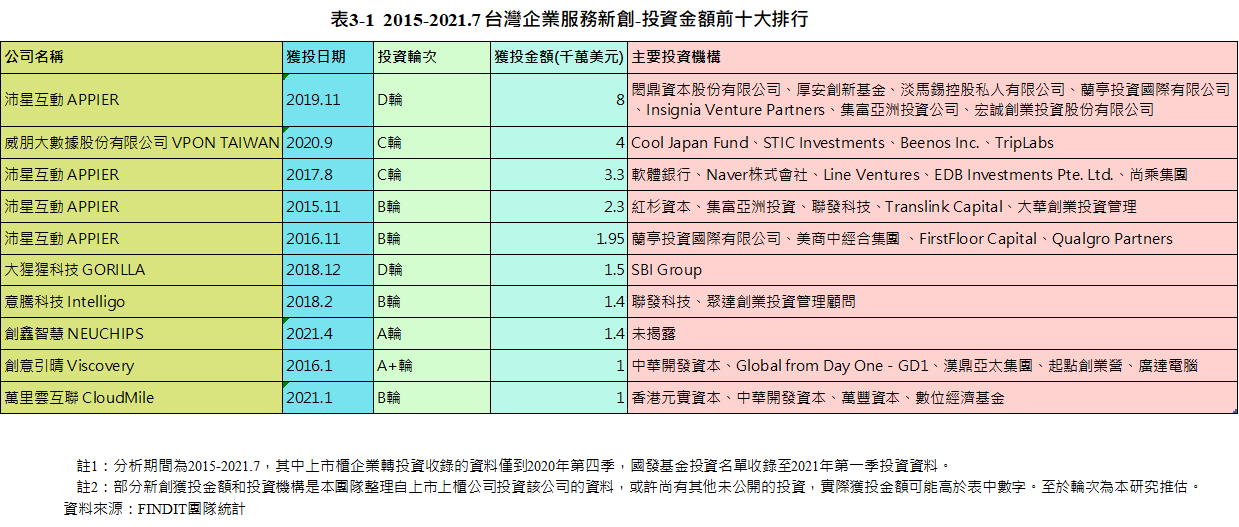Click the date cell 2021.4
Image resolution: width=1239 pixels, height=527 pixels.
(x=329, y=334)
